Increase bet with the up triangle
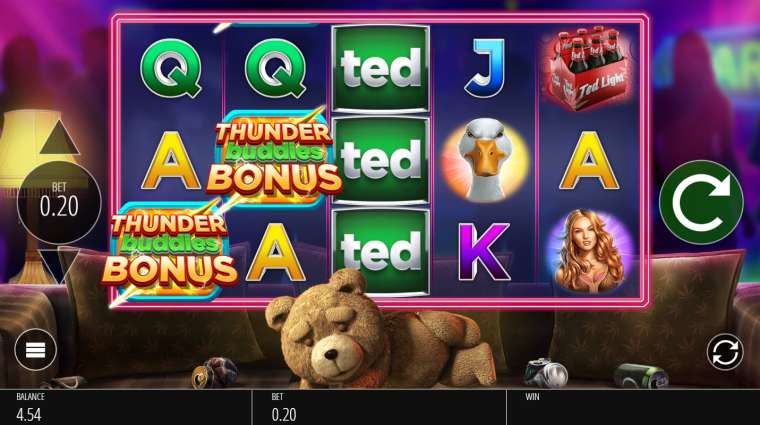 [x=59, y=138]
